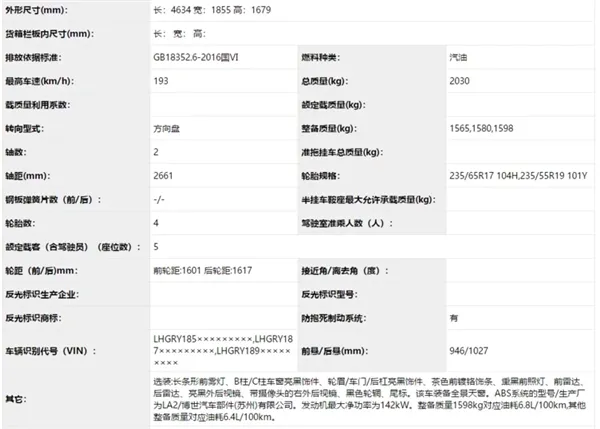Select the tire specification 235/65R17 104H text
Image resolution: width=600 pixels, height=429 pixels.
[484, 176]
